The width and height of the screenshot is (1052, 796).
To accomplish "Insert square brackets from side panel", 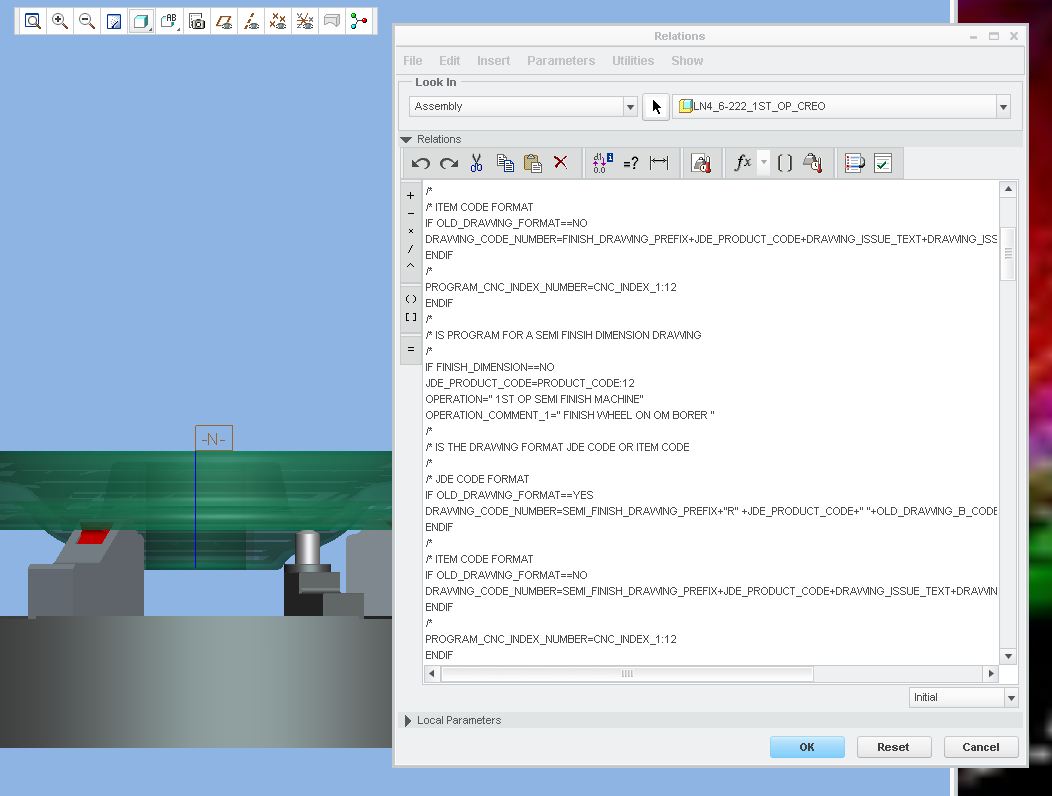I will click(411, 317).
